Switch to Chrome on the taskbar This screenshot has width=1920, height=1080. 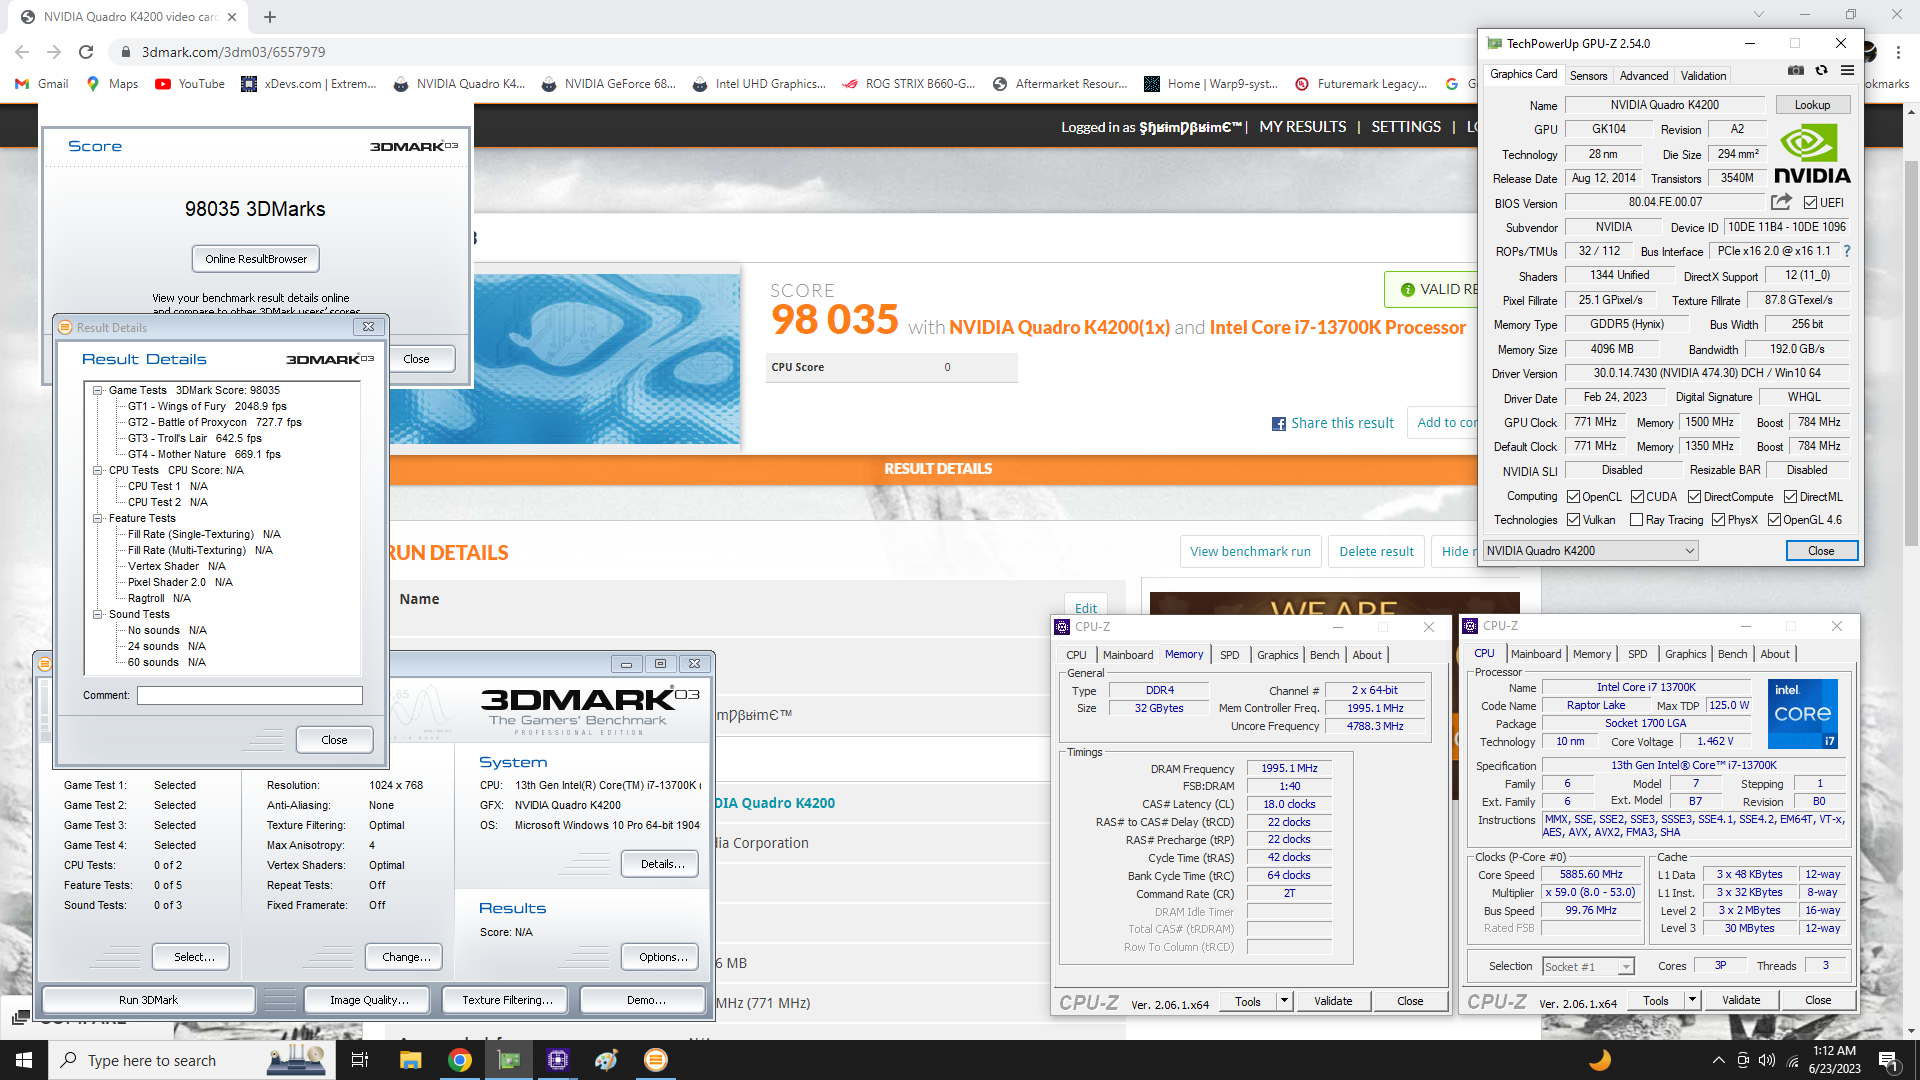tap(460, 1060)
